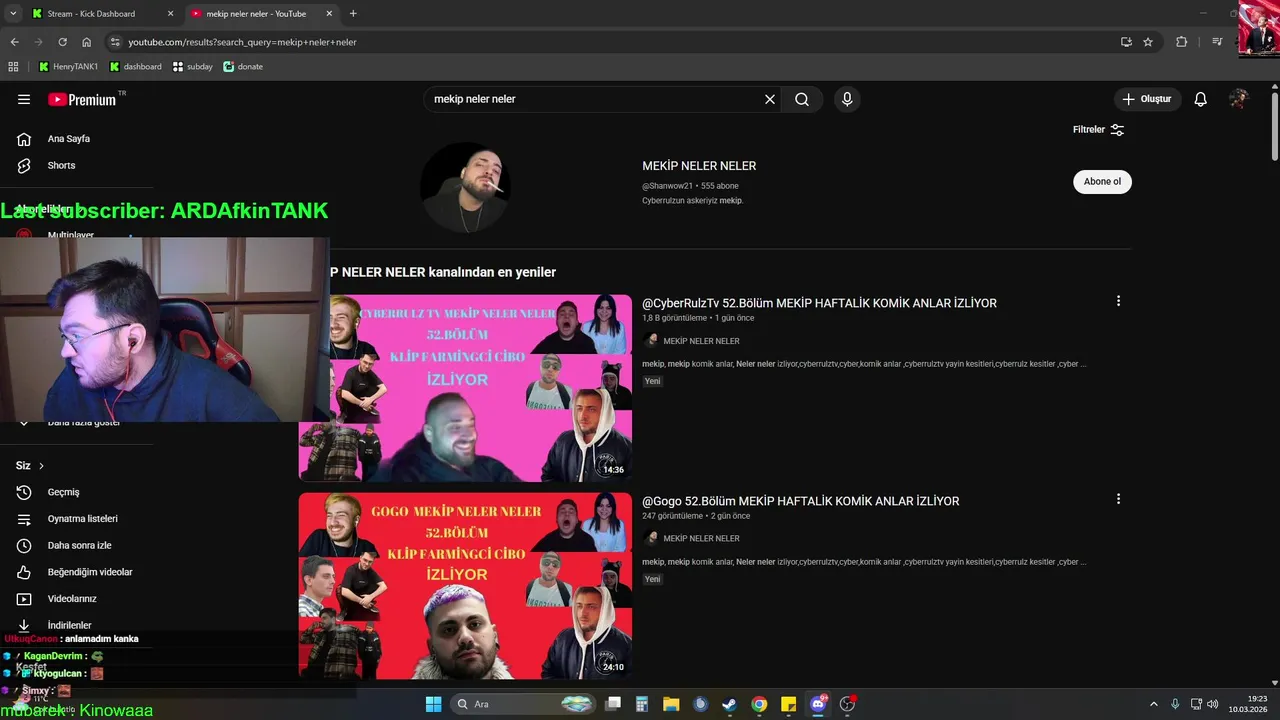
Task: Bookmark this page with star icon
Action: pyautogui.click(x=1148, y=42)
